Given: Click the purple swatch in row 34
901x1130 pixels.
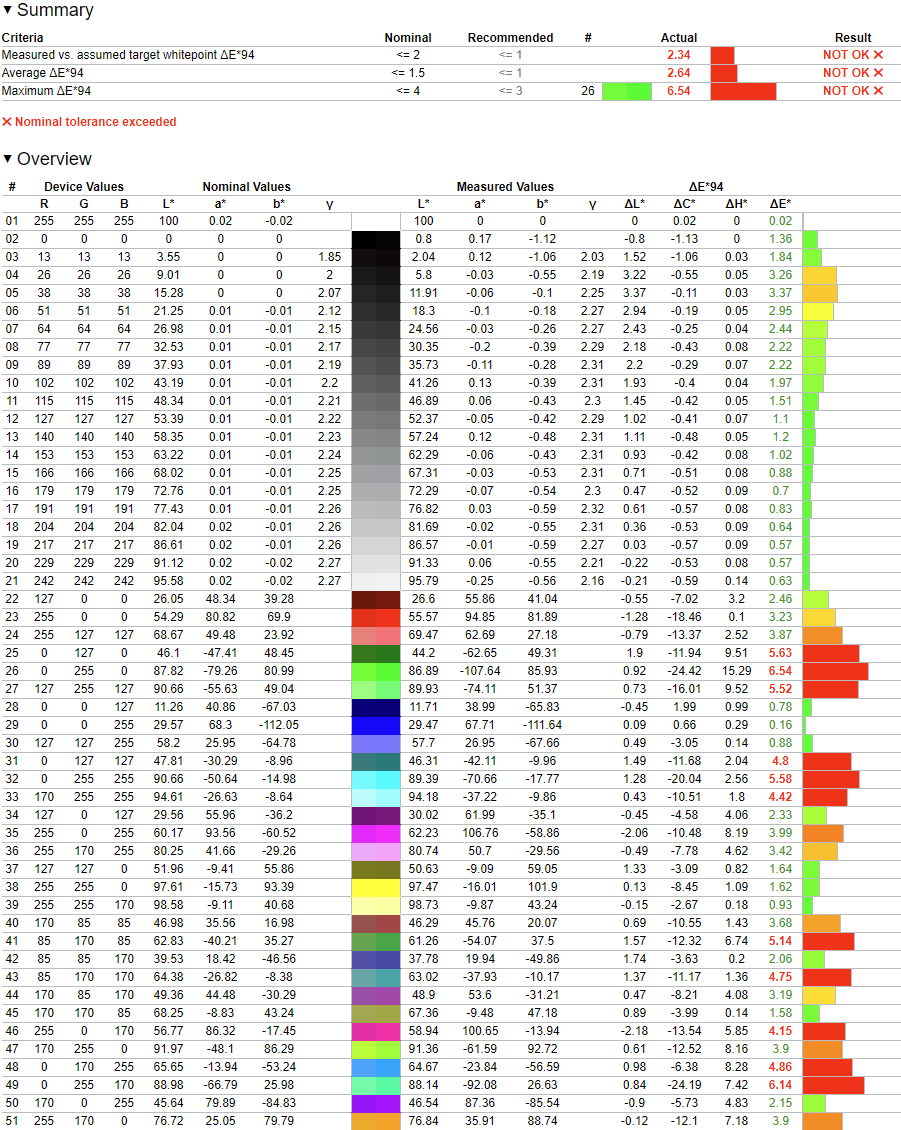Looking at the screenshot, I should (376, 815).
